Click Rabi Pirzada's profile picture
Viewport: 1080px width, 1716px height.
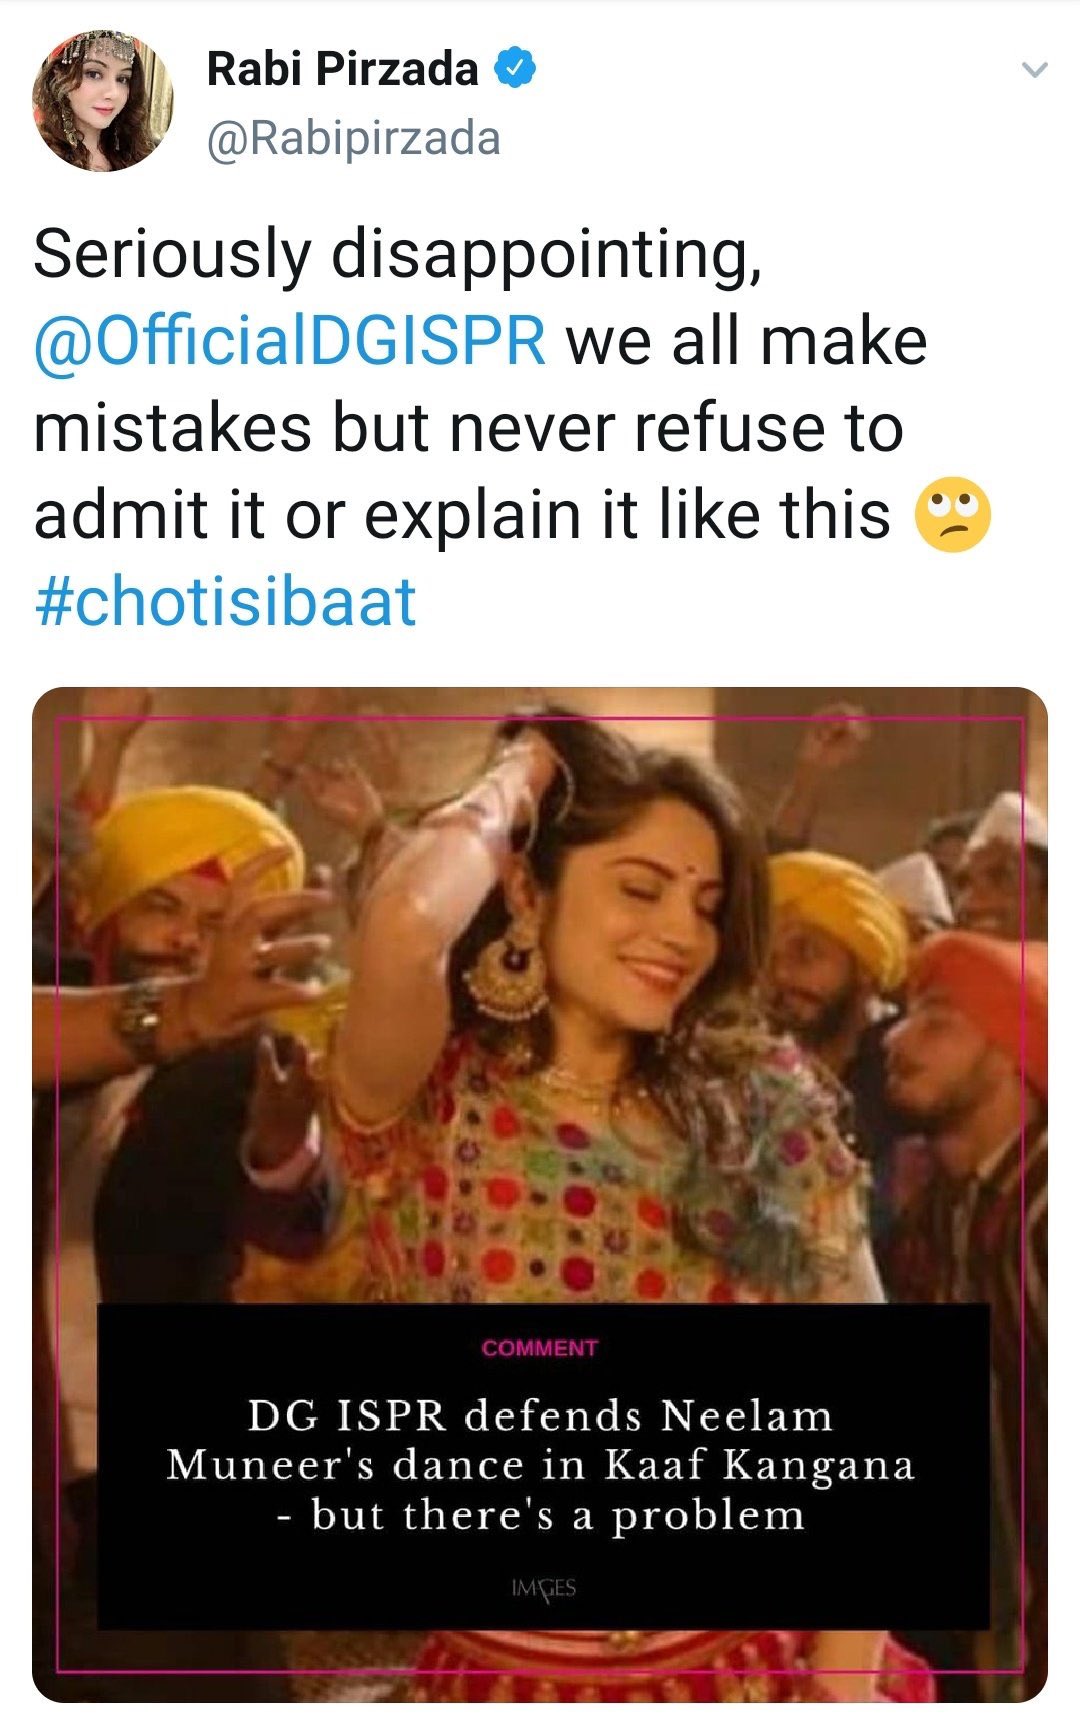pyautogui.click(x=102, y=100)
